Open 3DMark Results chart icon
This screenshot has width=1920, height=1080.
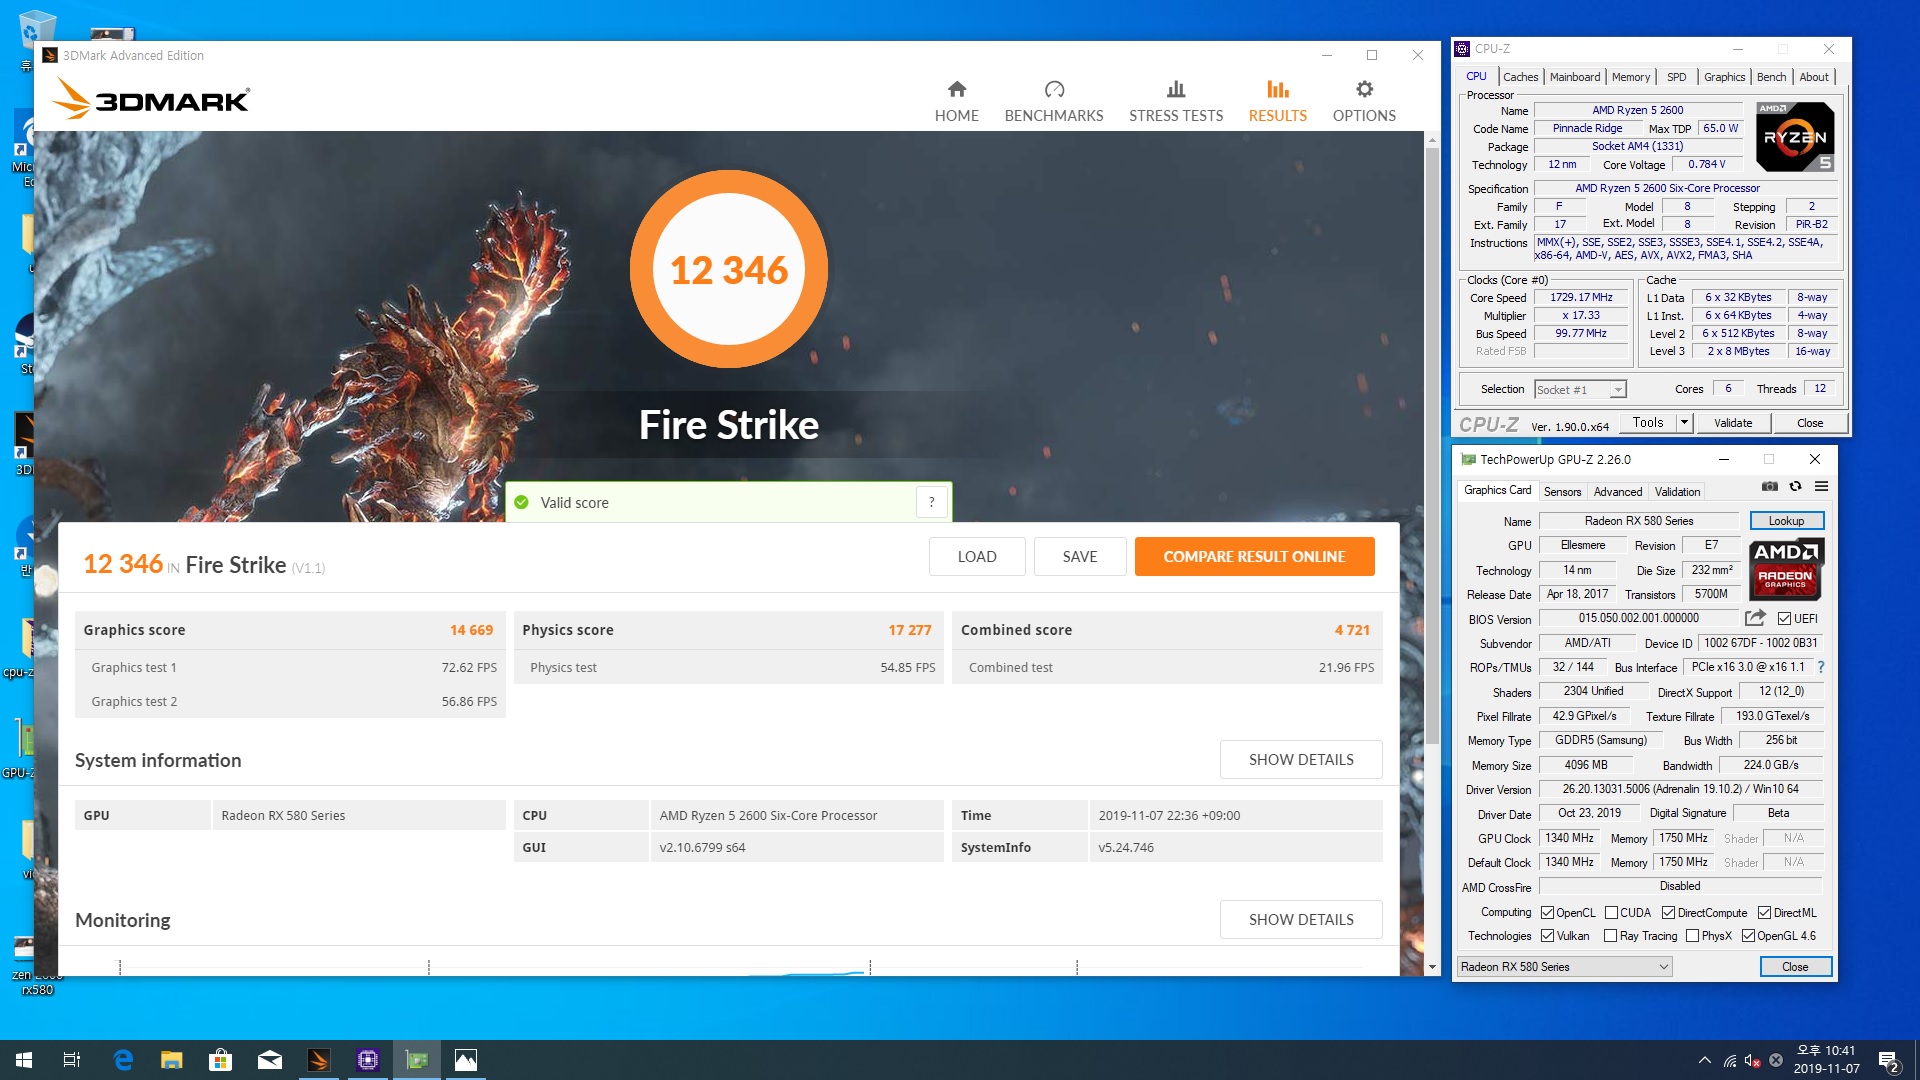point(1277,89)
